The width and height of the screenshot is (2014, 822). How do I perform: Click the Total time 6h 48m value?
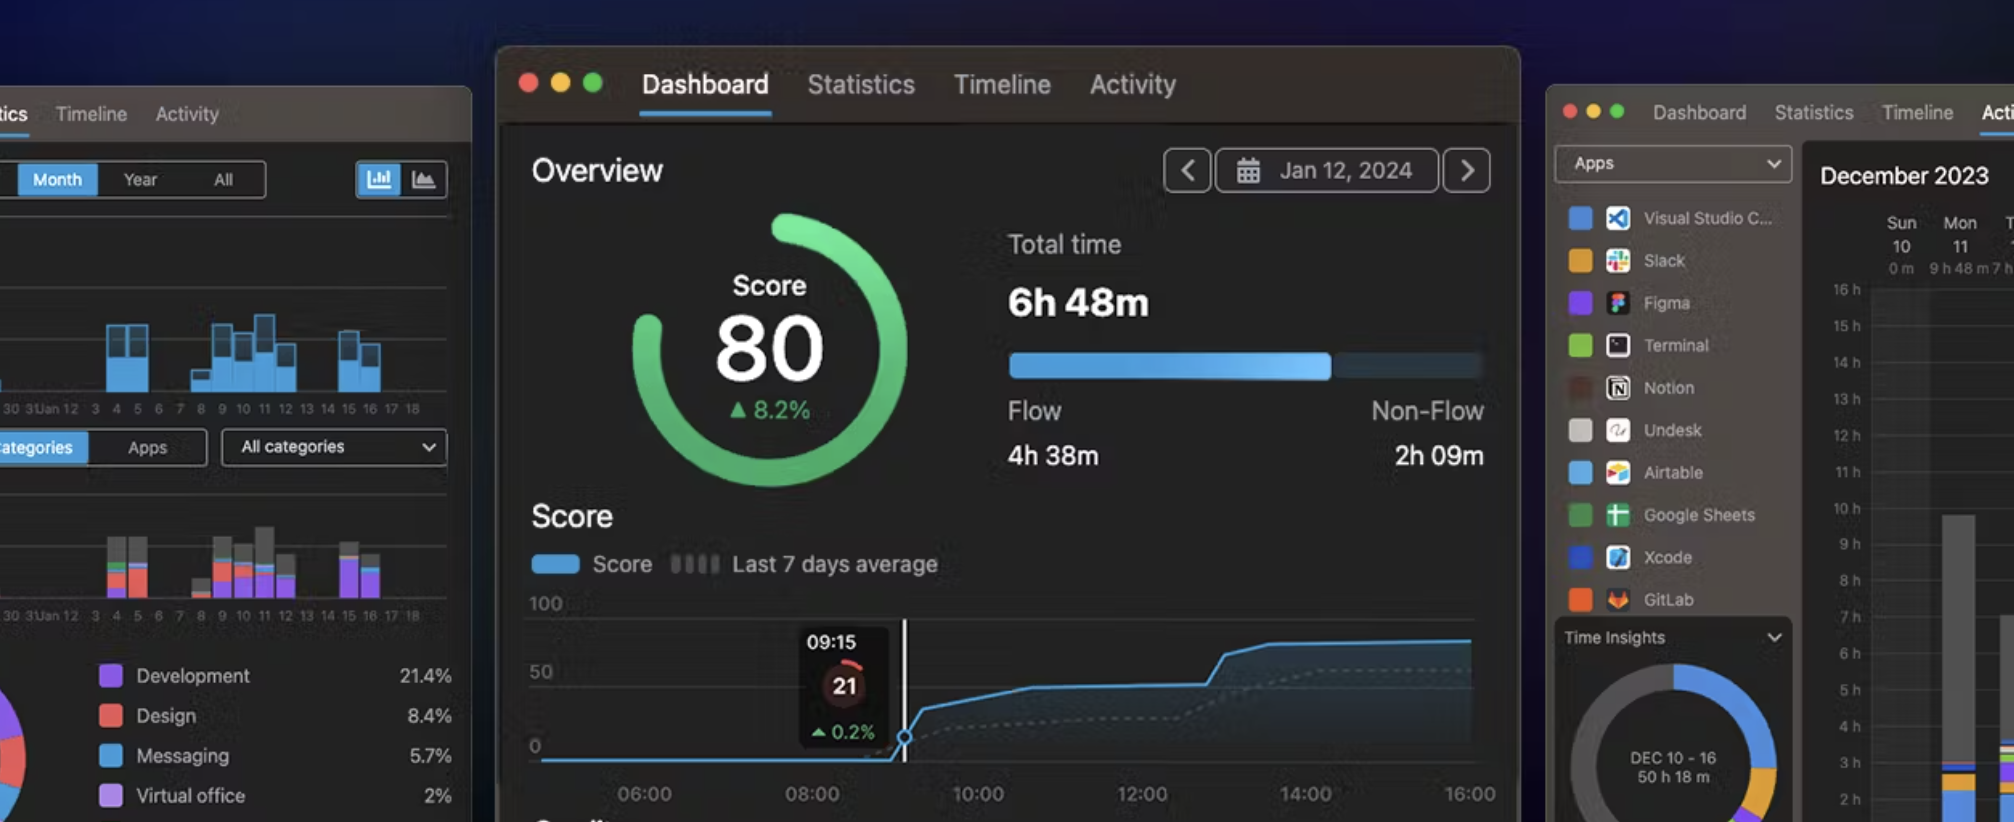[x=1078, y=302]
